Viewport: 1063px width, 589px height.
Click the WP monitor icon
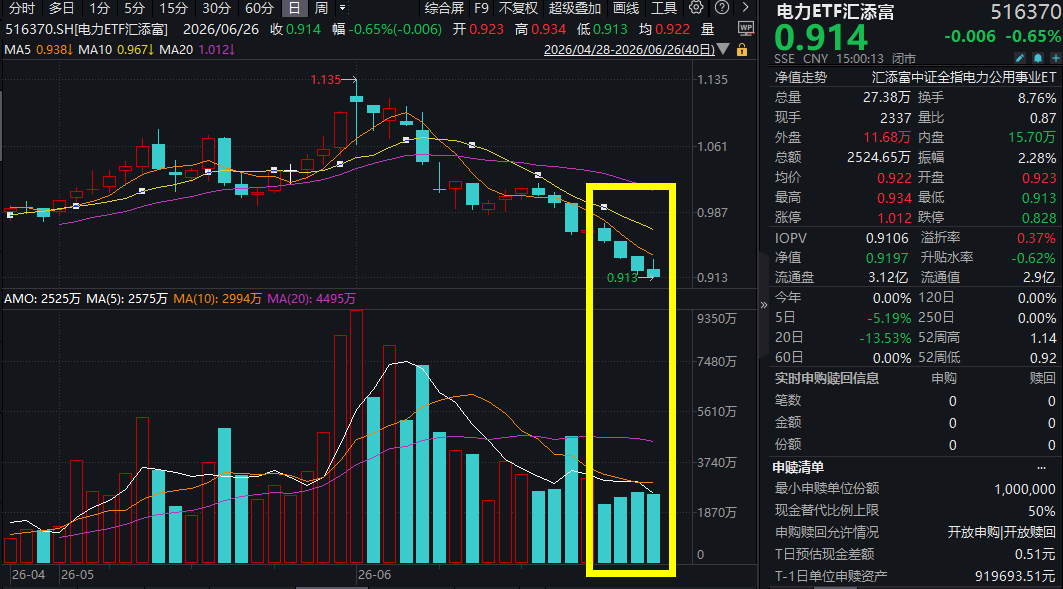(746, 29)
